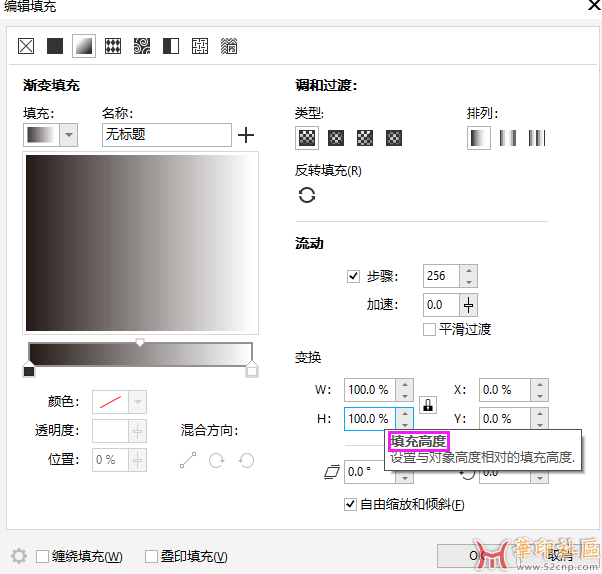Select the Texture fill icon
Image resolution: width=602 pixels, height=574 pixels.
[200, 46]
